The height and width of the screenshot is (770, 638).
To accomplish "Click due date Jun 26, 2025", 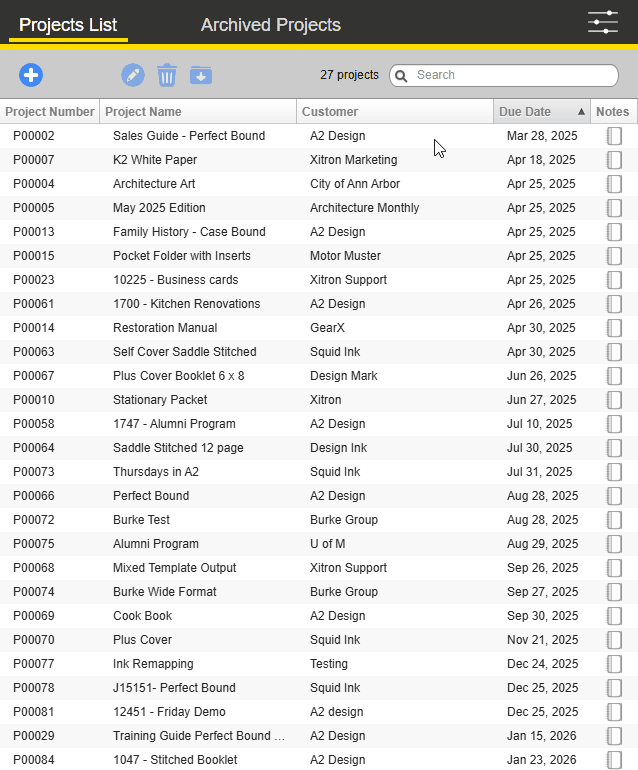I will point(542,376).
